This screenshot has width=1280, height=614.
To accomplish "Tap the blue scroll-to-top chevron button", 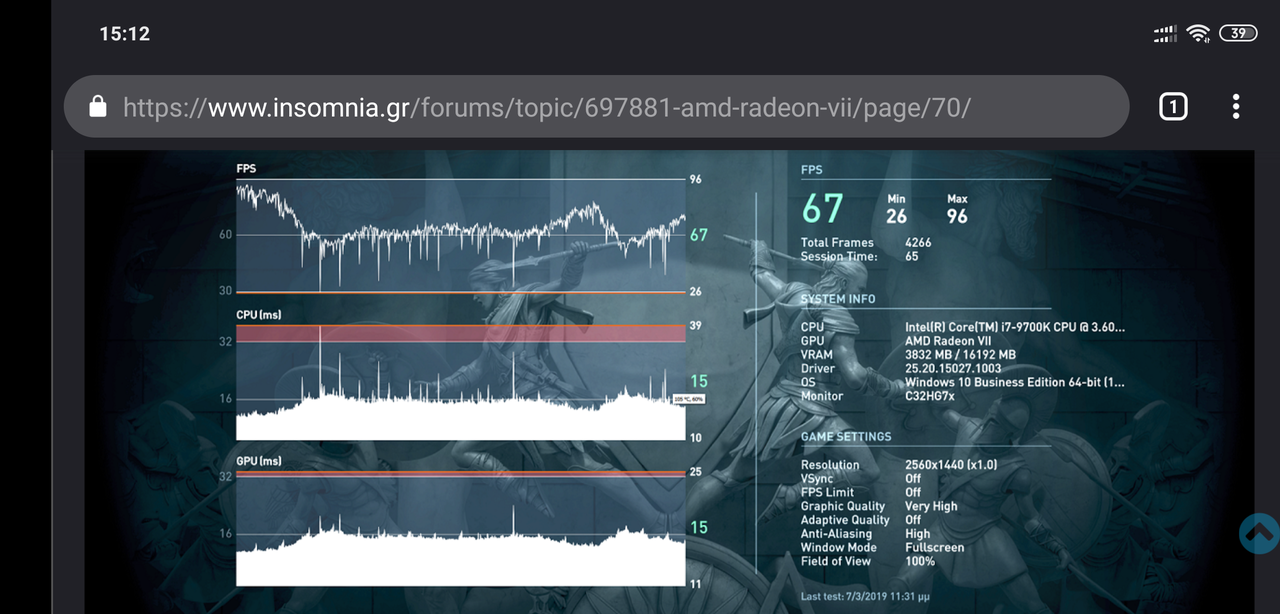I will pos(1259,533).
